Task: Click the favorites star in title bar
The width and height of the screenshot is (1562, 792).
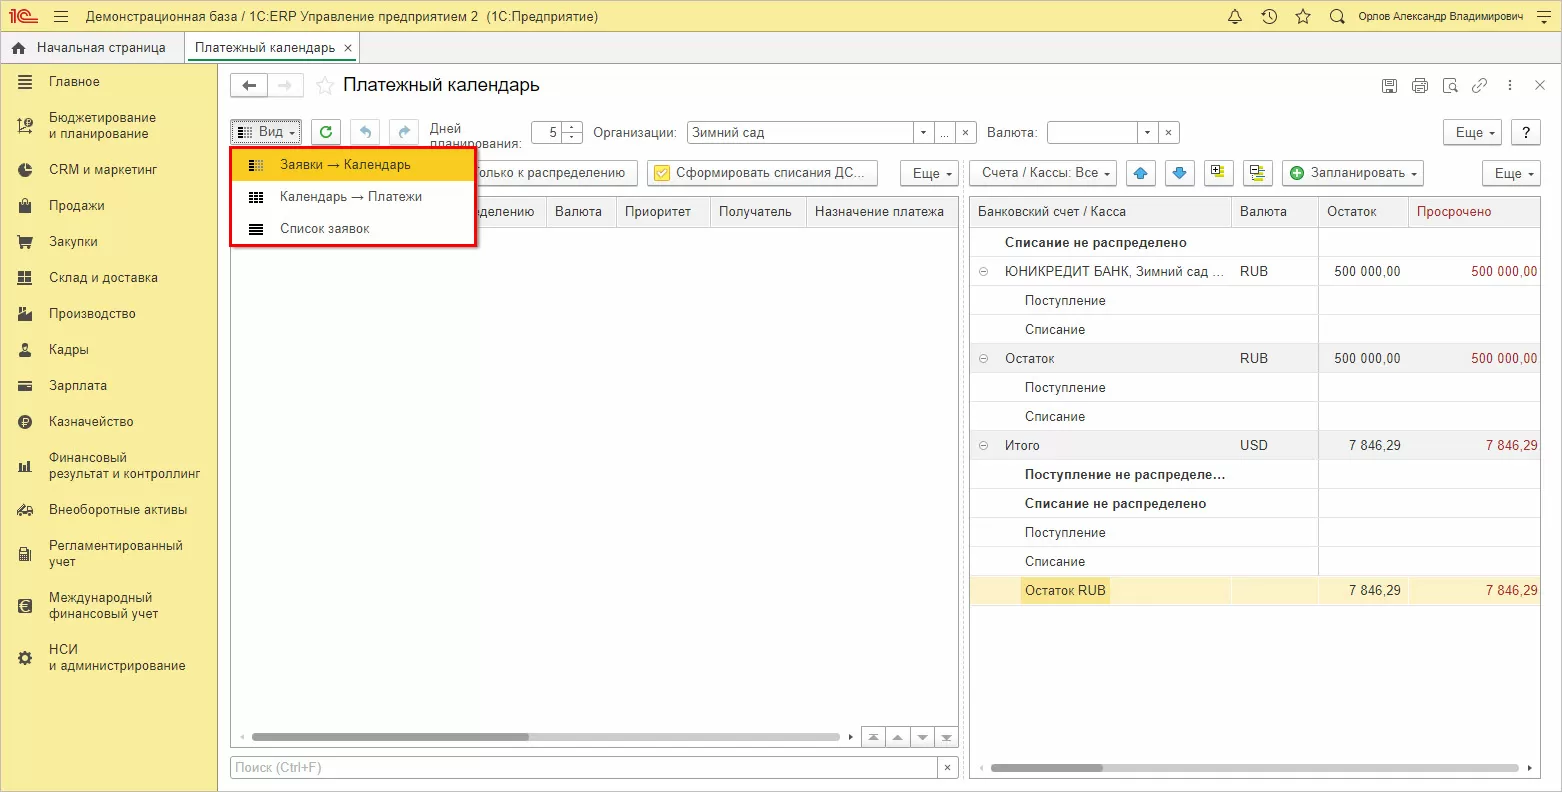Action: tap(1302, 17)
